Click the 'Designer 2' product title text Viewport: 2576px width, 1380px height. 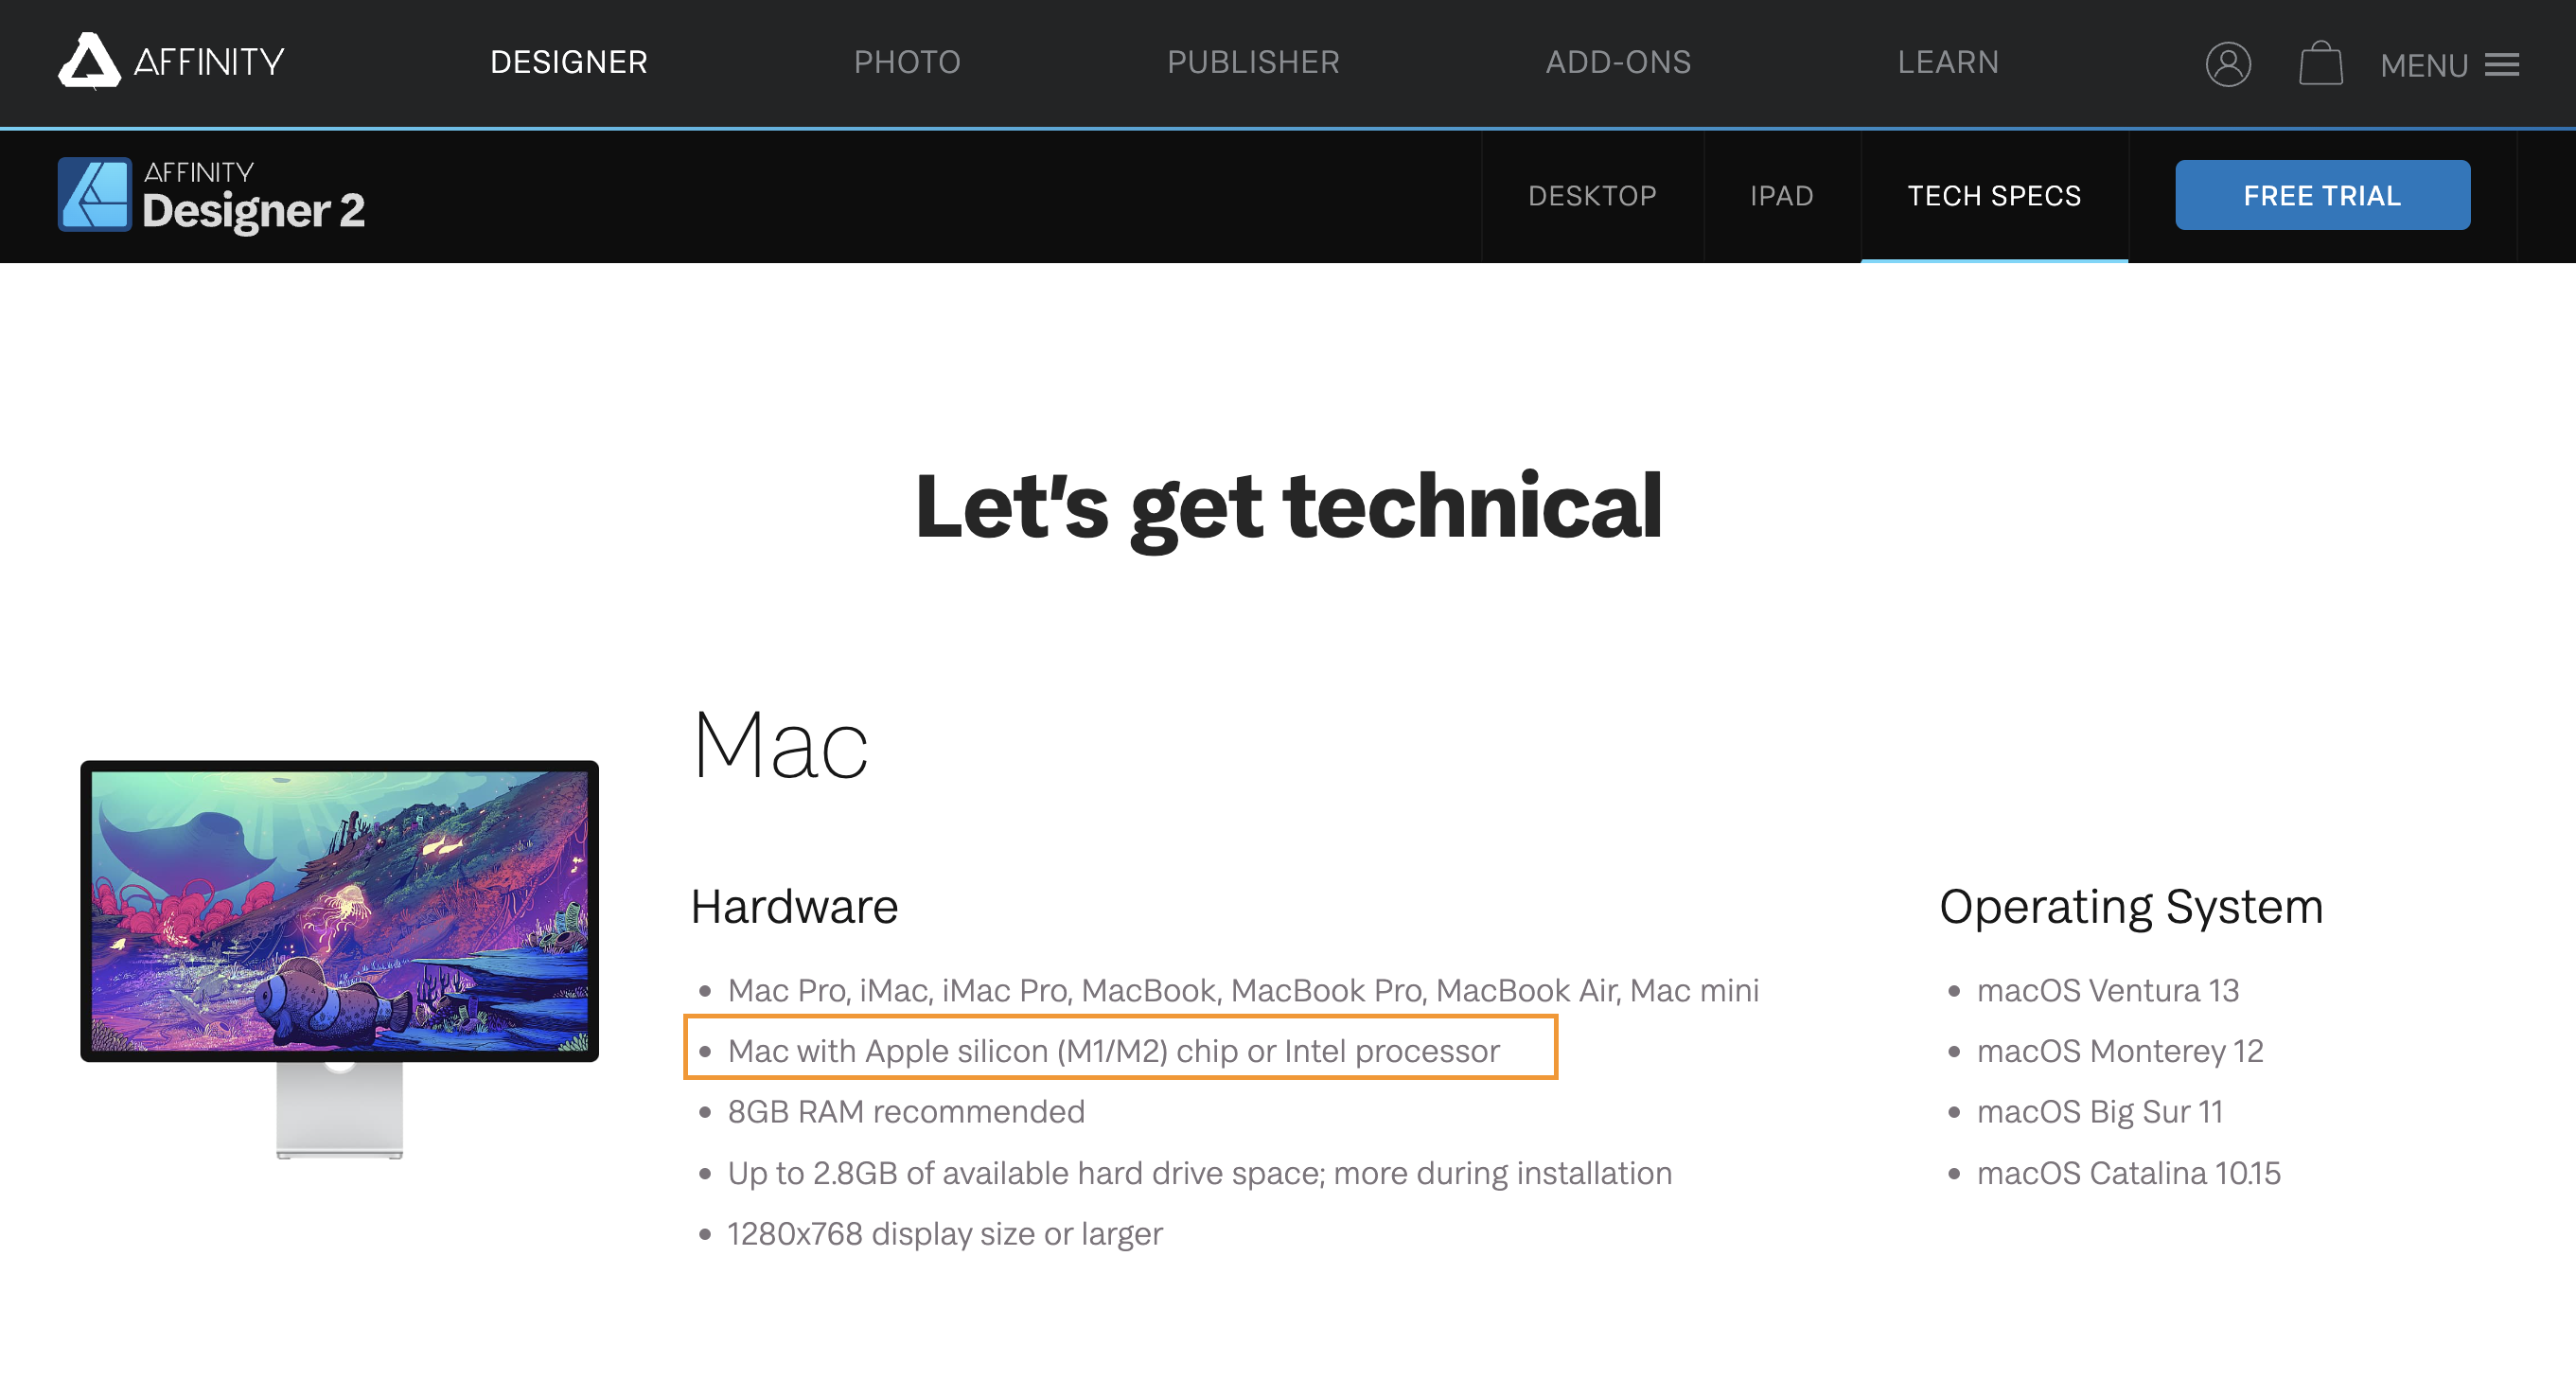pyautogui.click(x=253, y=212)
